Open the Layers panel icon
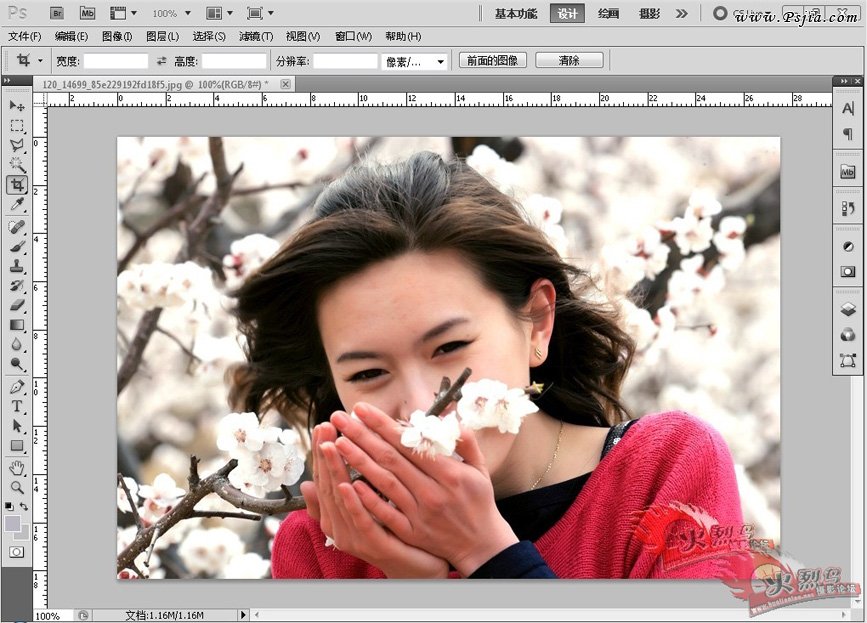 (847, 310)
